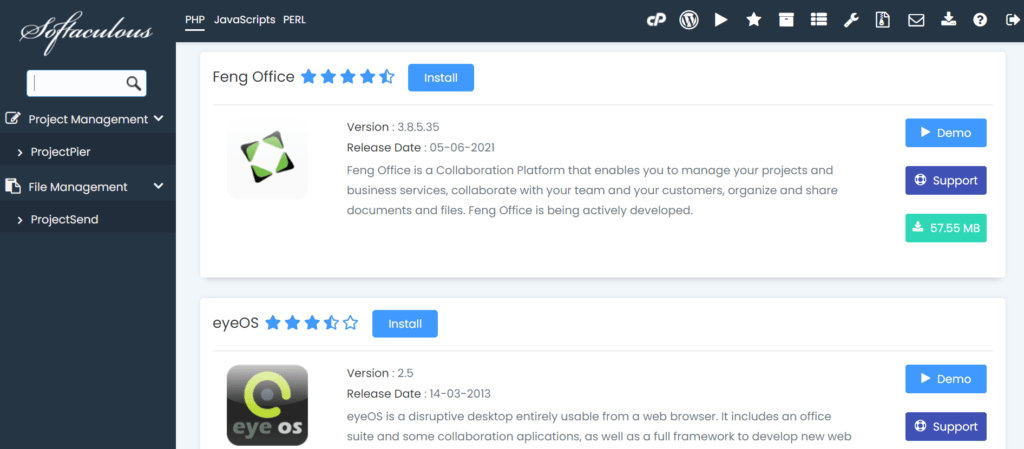Open ProjectPier in the sidebar
This screenshot has width=1024, height=449.
pos(61,152)
